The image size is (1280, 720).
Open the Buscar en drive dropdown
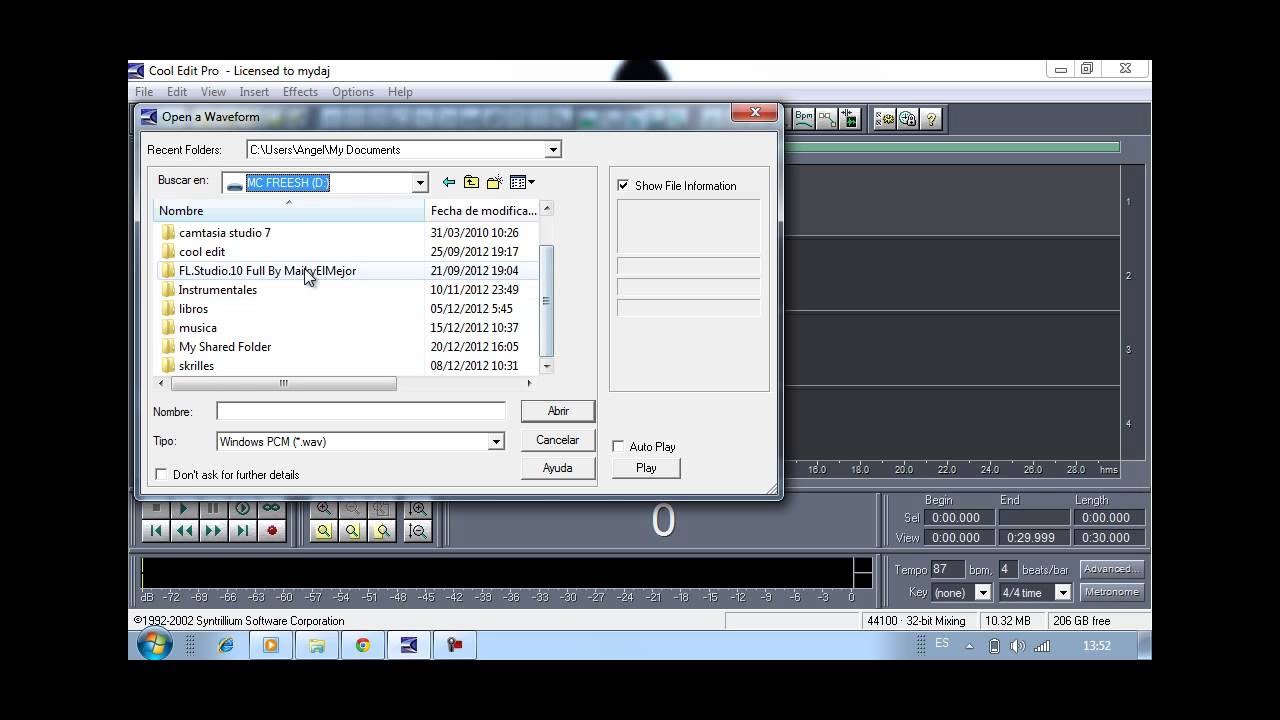[420, 182]
